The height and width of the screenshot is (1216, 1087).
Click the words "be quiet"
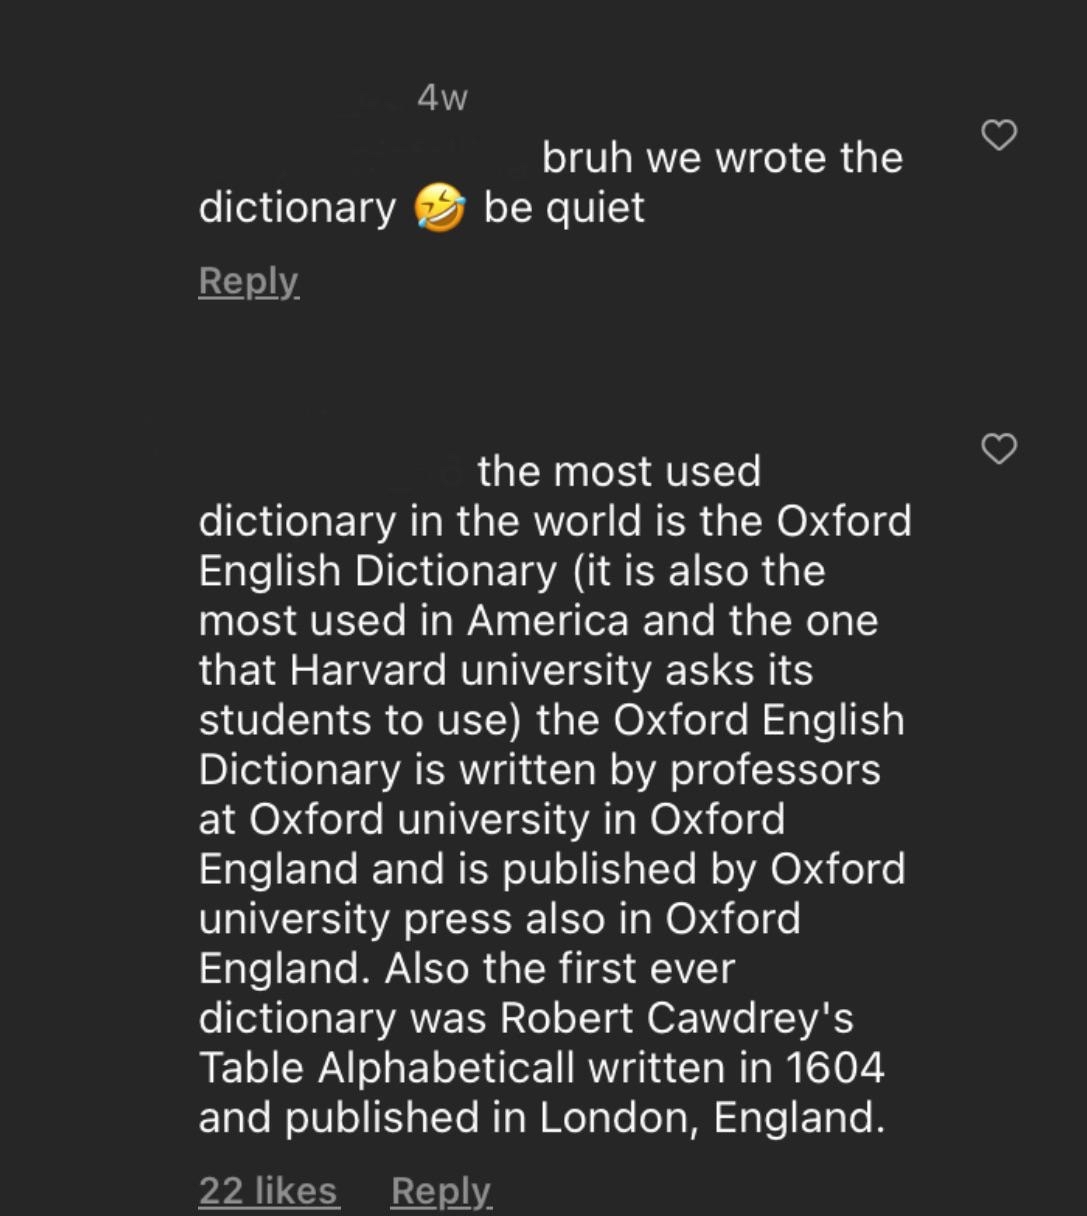pos(564,208)
